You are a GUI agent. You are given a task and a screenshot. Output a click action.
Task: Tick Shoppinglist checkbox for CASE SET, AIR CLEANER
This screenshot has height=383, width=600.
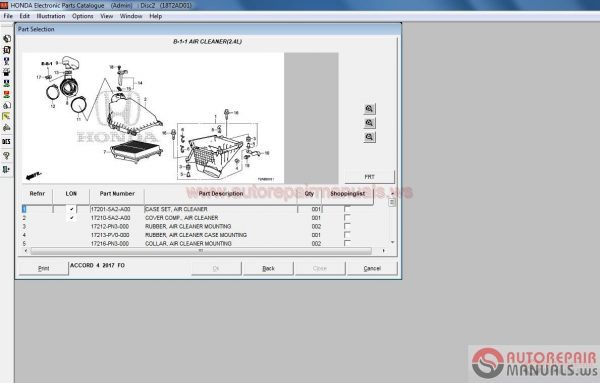347,209
